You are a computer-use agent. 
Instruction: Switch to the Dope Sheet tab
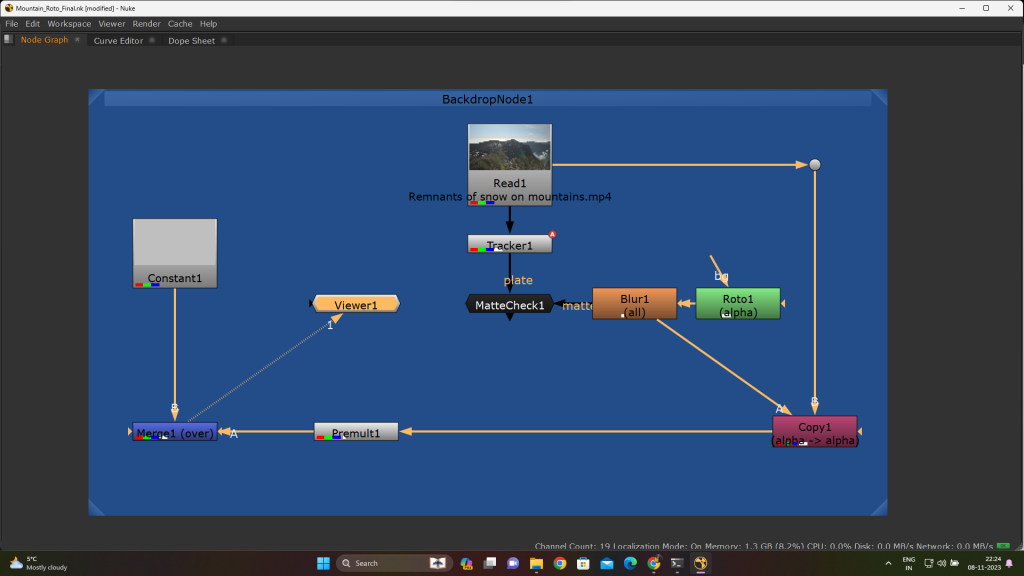point(191,40)
